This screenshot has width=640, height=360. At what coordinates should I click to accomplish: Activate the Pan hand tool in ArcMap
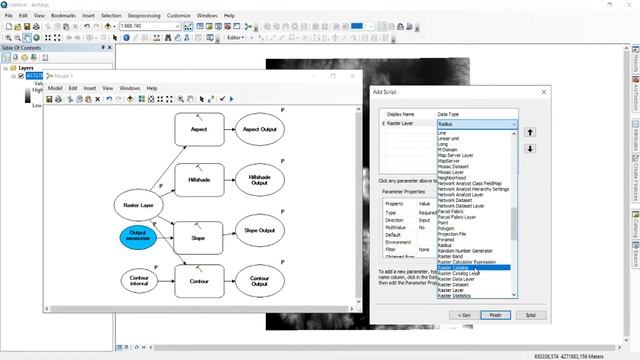(x=27, y=38)
